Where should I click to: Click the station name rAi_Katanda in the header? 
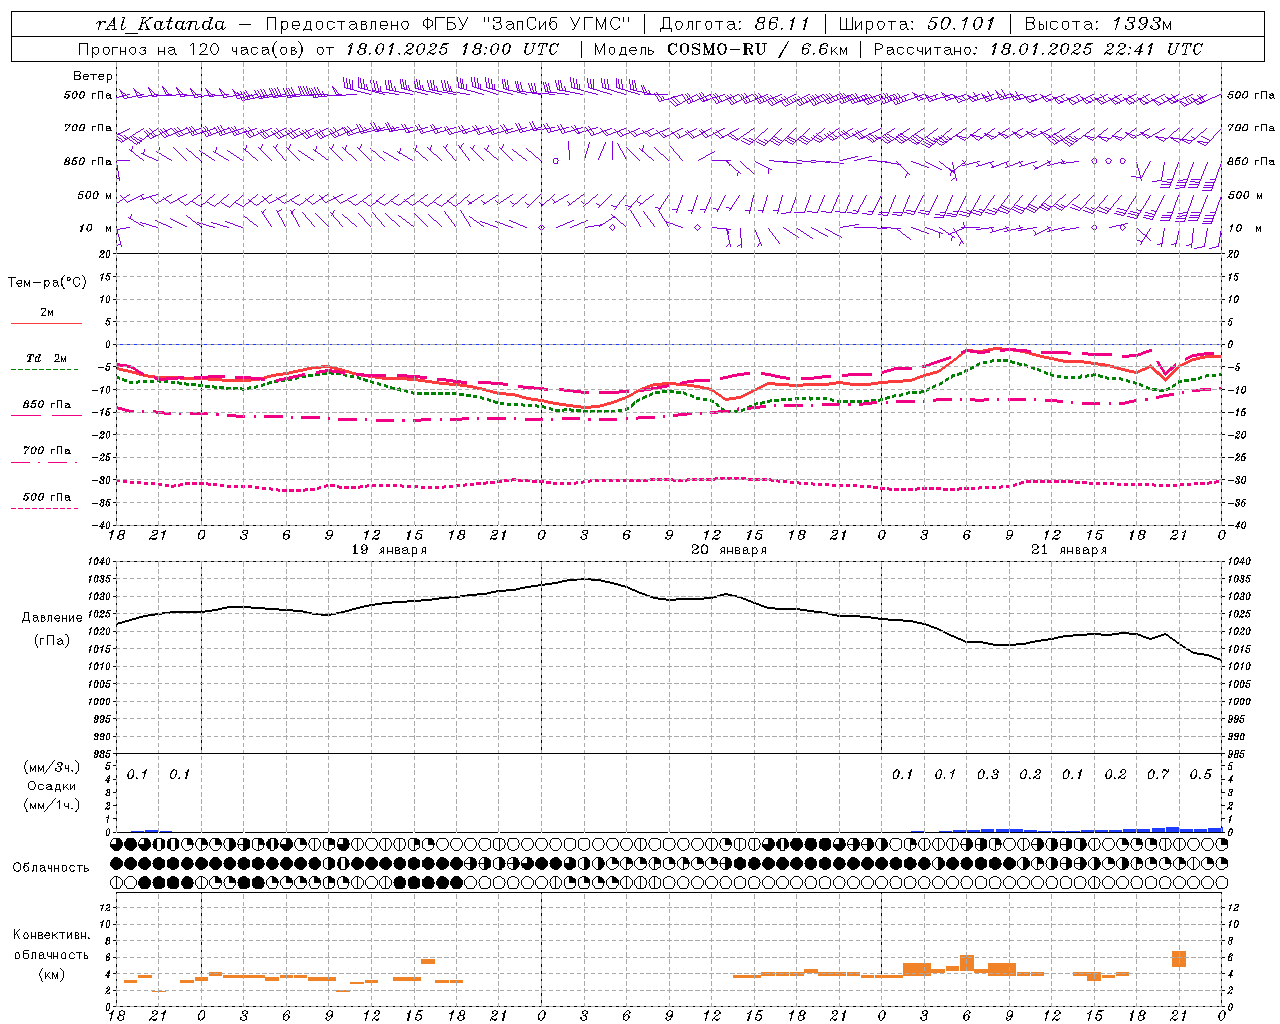point(161,24)
